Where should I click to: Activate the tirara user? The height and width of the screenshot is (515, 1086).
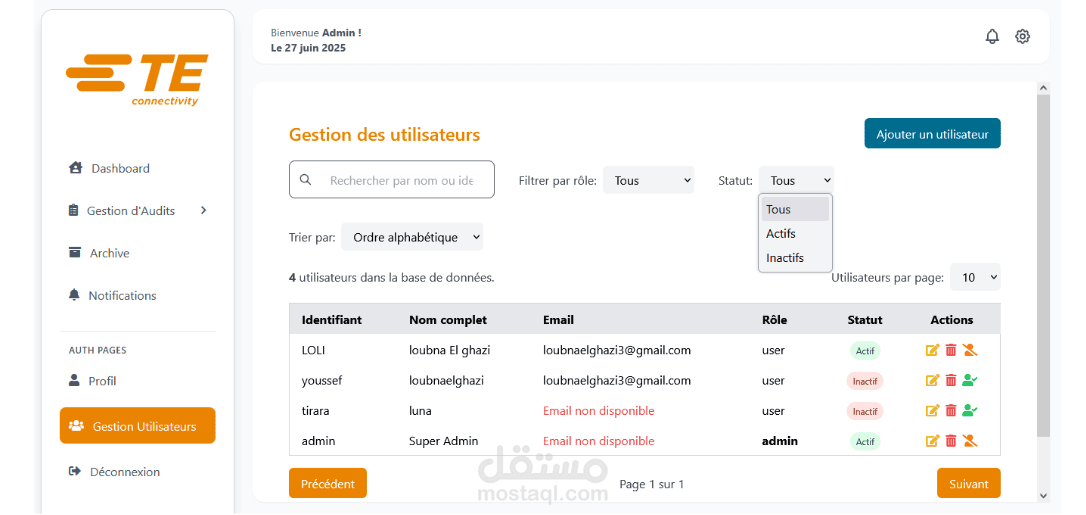click(x=970, y=410)
